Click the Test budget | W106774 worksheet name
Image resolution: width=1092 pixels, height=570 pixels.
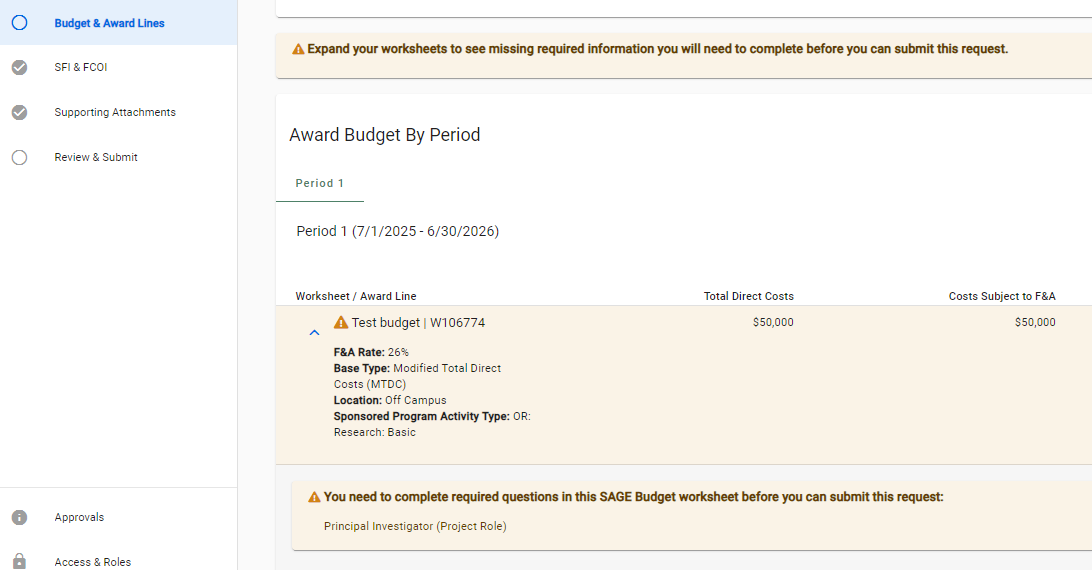[418, 323]
